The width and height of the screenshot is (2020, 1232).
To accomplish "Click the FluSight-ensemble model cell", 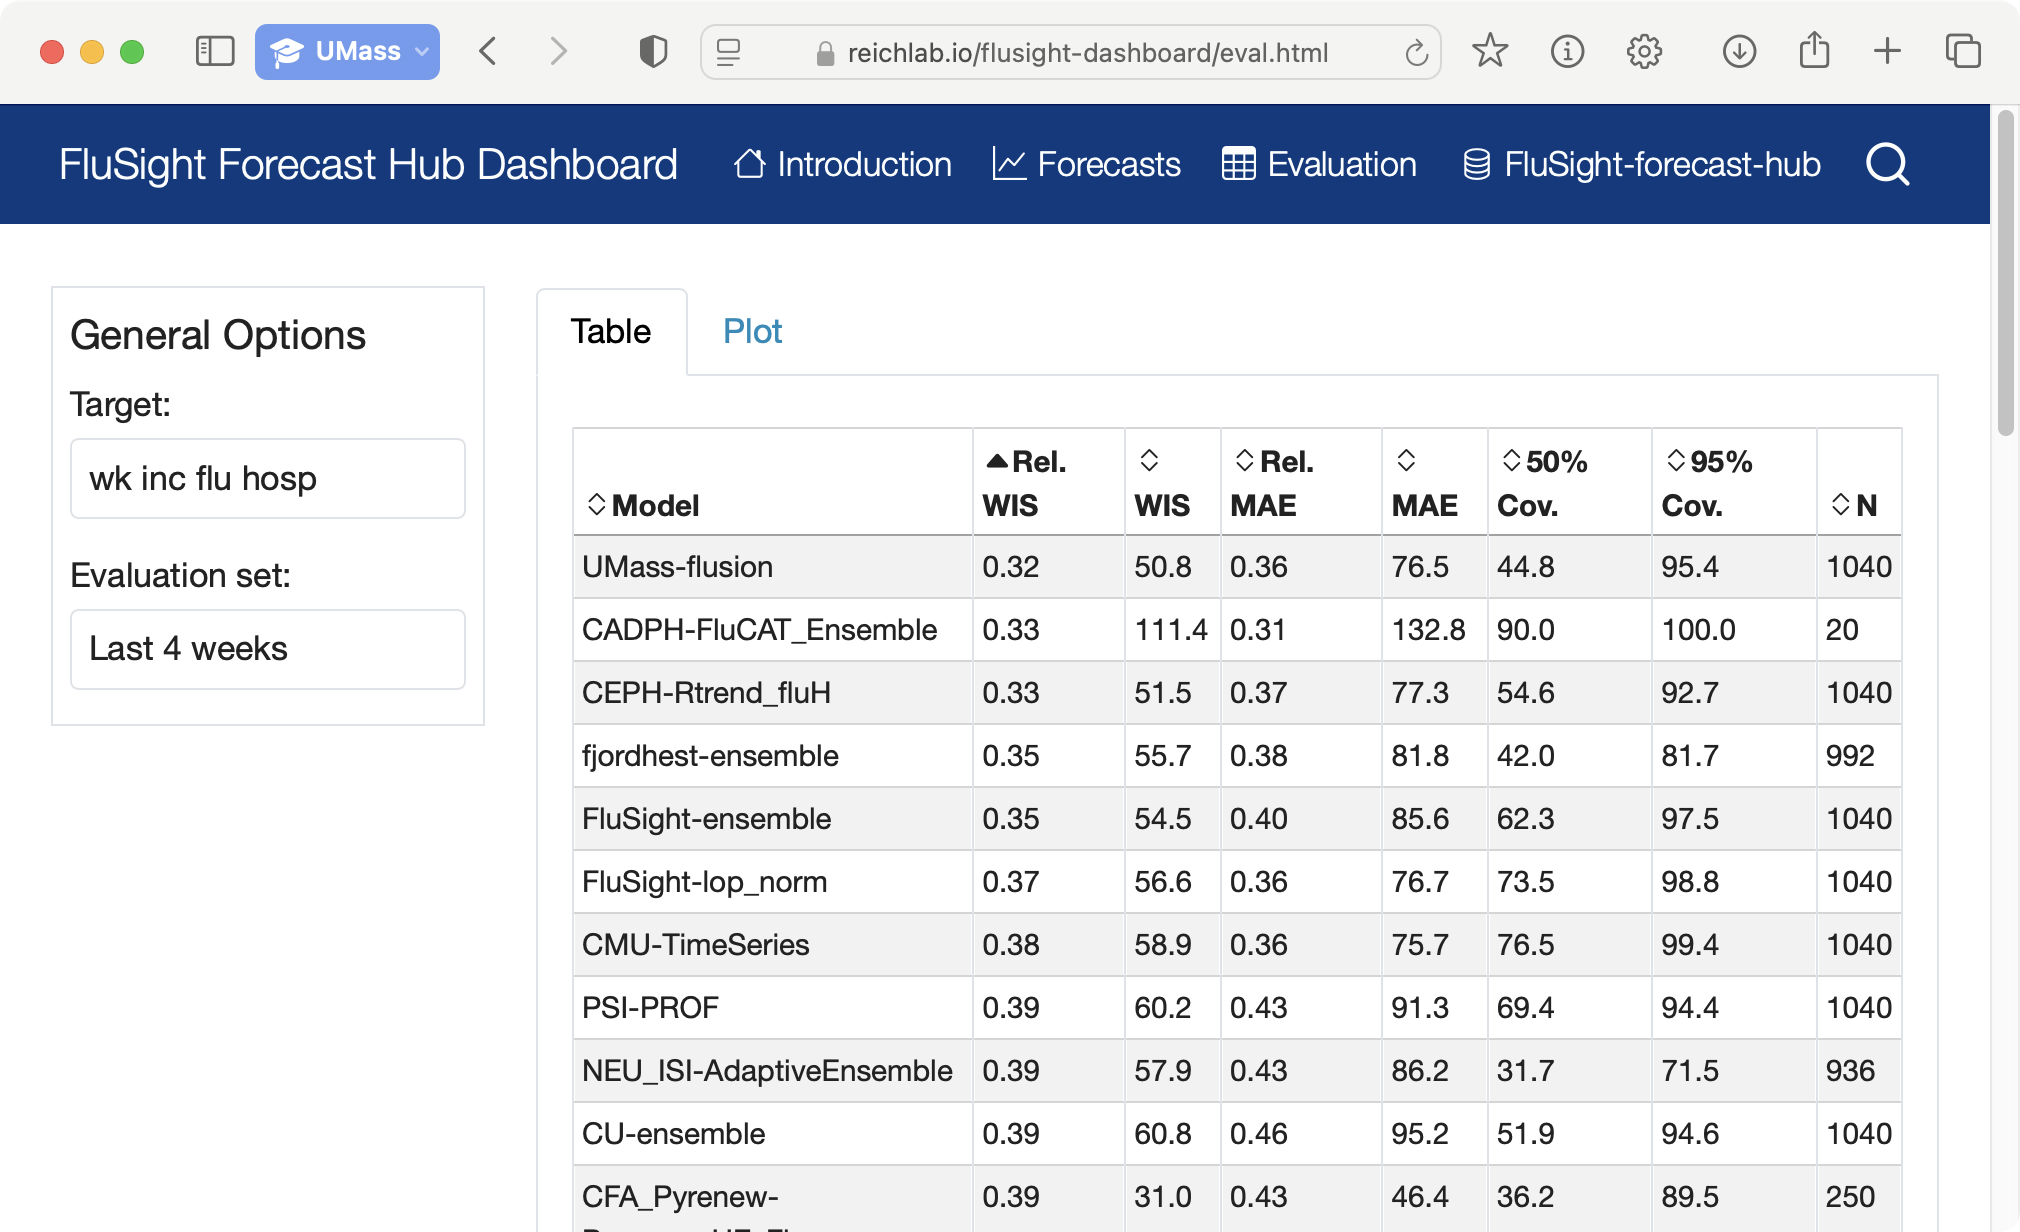I will click(772, 819).
